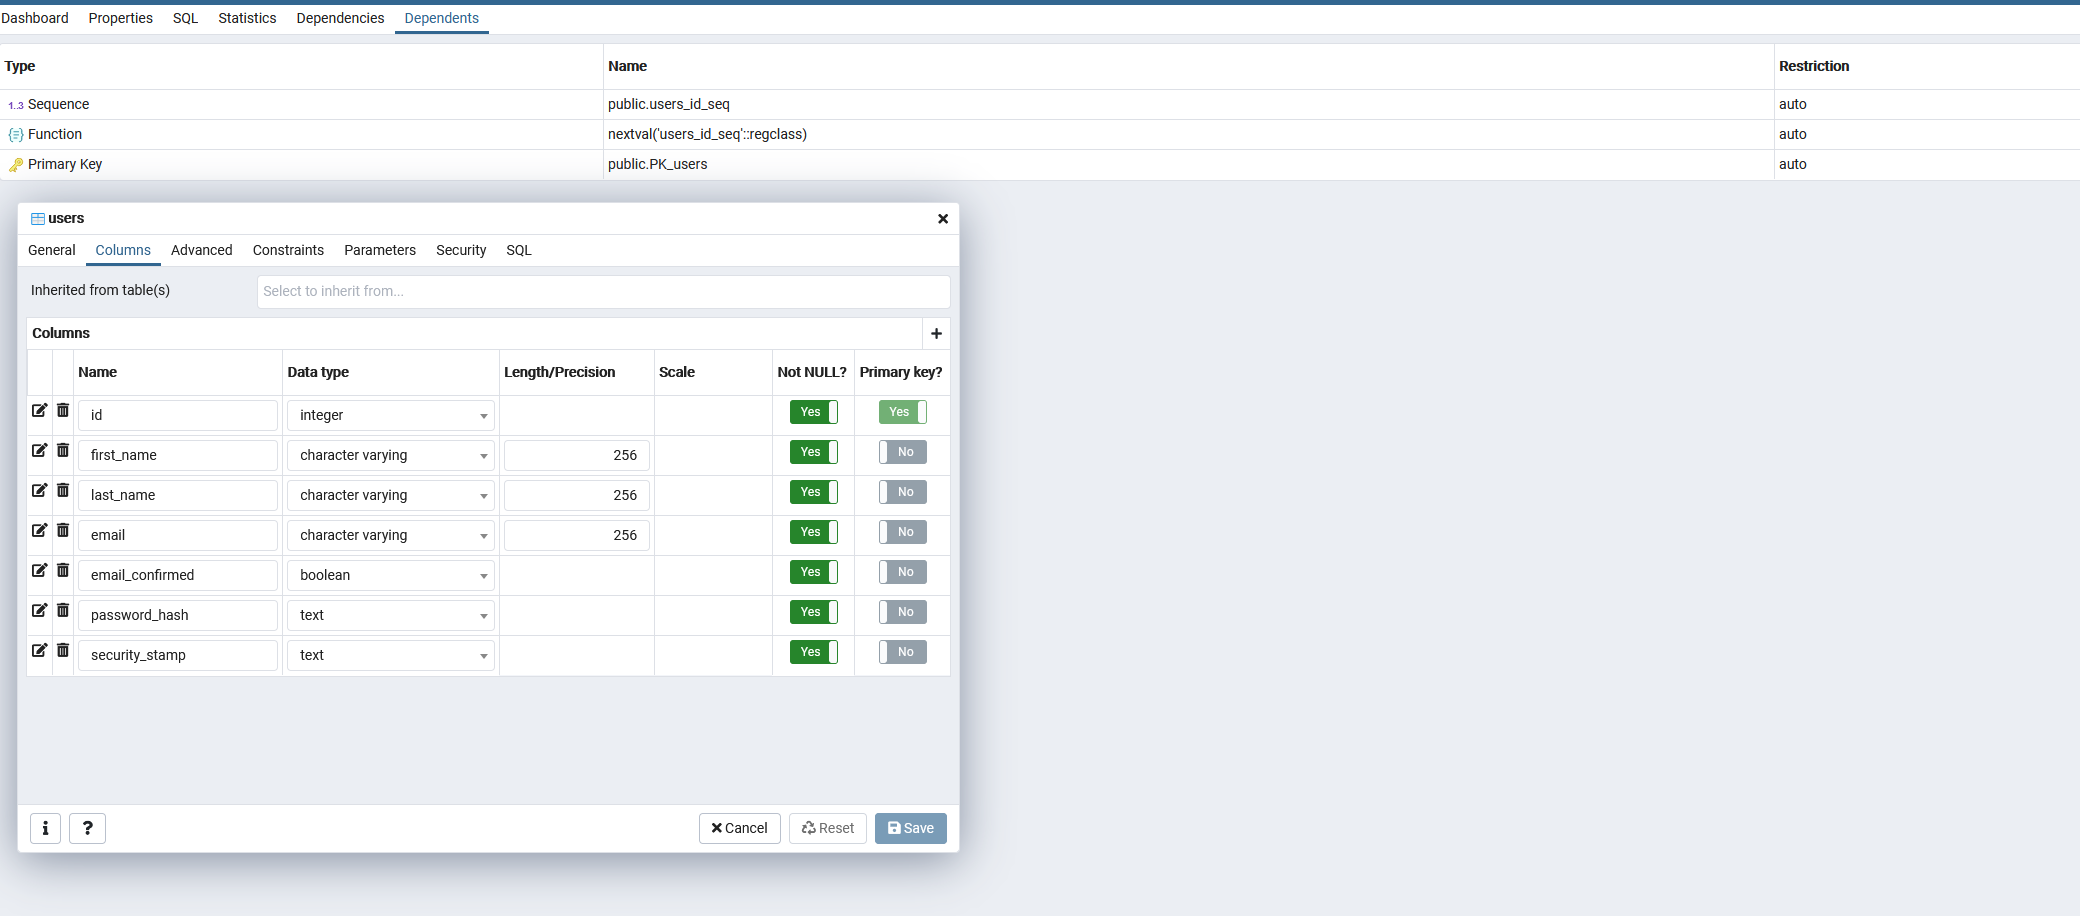Viewport: 2080px width, 916px height.
Task: Open data type dropdown for email
Action: coord(391,535)
